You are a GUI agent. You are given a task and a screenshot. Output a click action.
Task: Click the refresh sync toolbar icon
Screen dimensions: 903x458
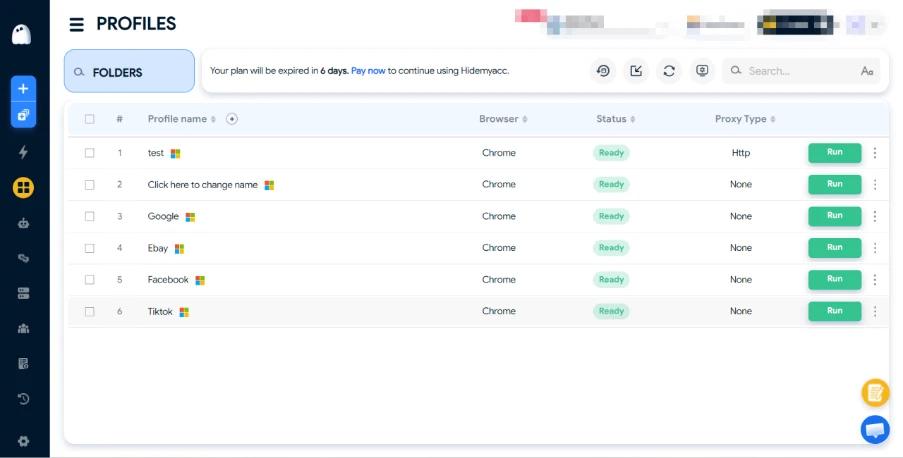click(669, 71)
